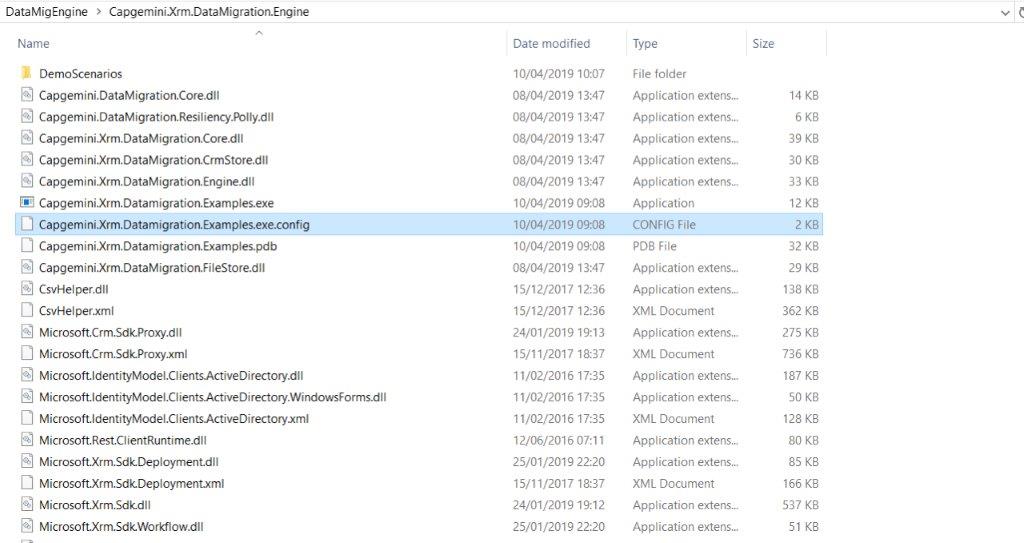Click the Microsoft.Xrm.Sdk.Deployment.dll file icon

coord(27,461)
